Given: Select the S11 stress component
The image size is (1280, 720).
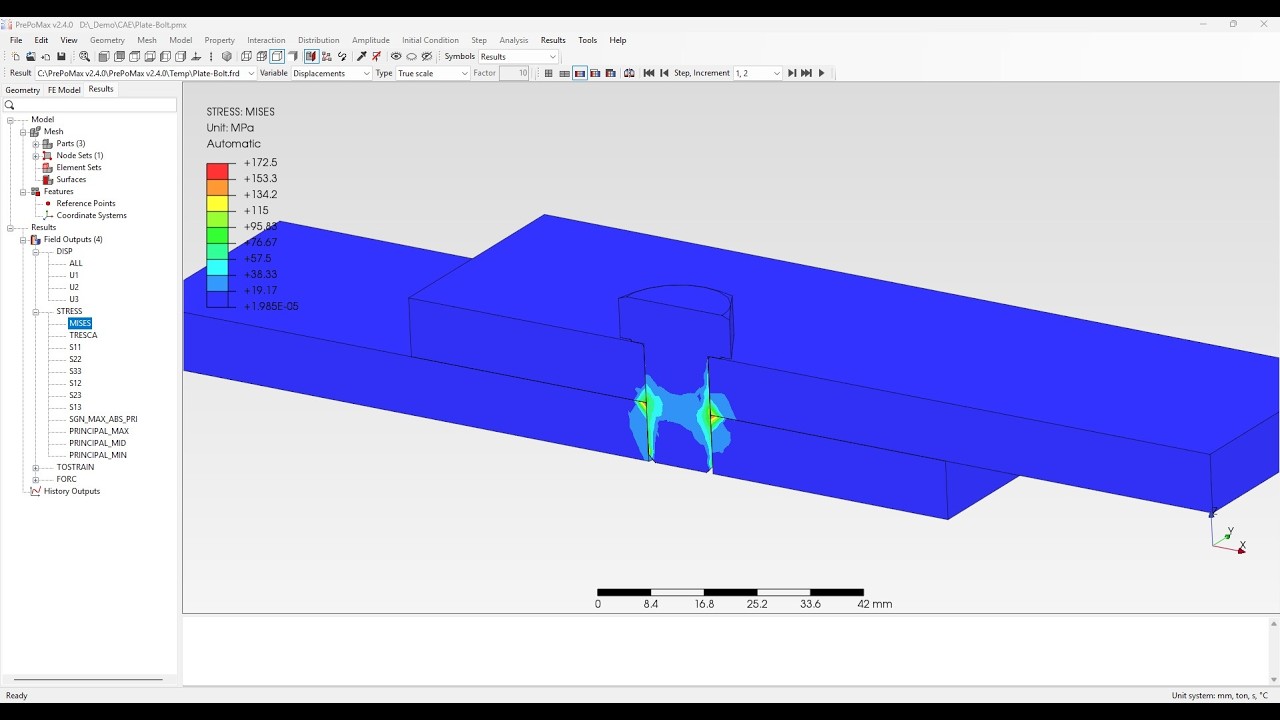Looking at the screenshot, I should 75,347.
